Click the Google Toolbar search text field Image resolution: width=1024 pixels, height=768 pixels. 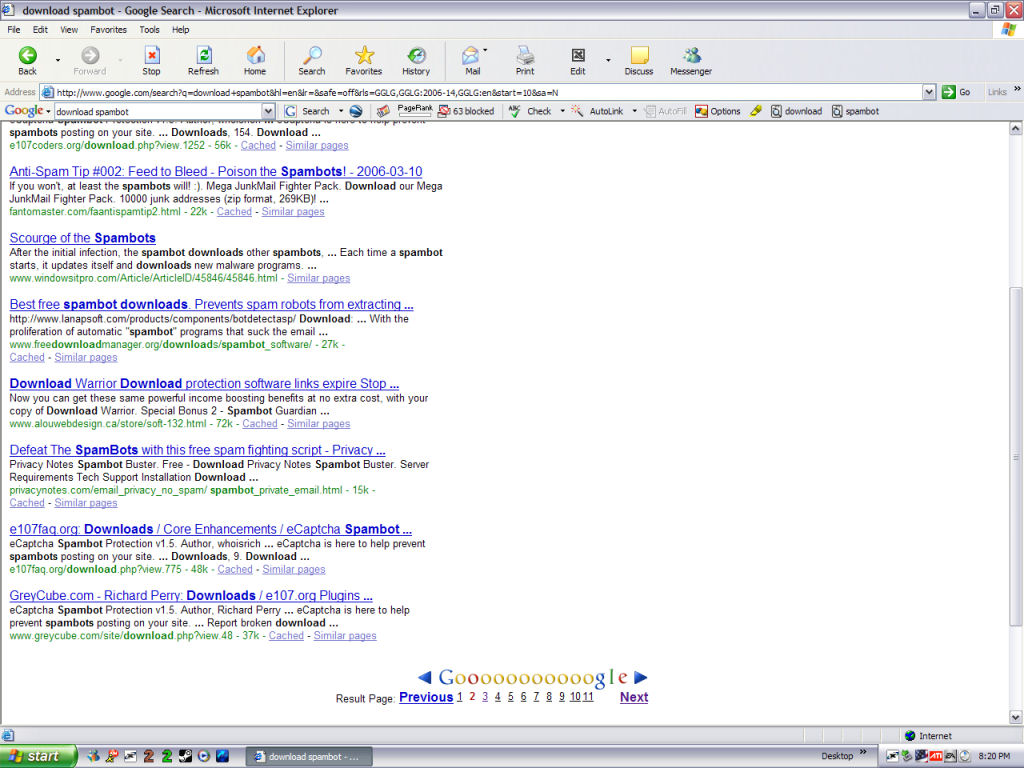pyautogui.click(x=158, y=112)
